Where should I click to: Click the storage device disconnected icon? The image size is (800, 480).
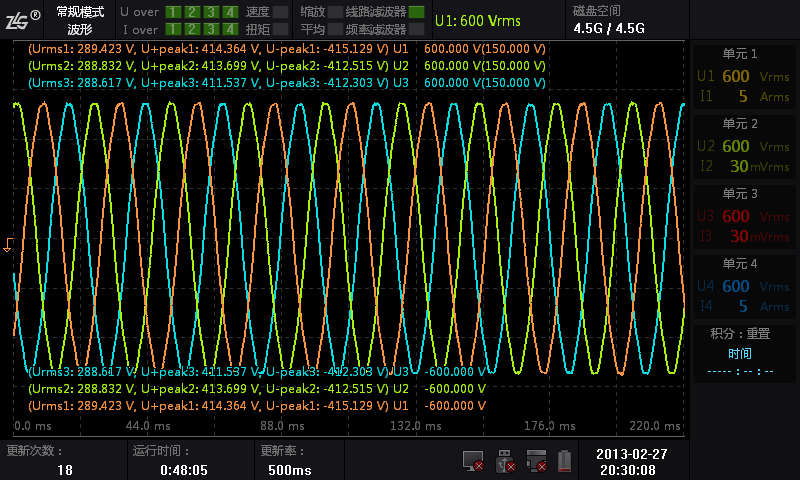tap(537, 461)
